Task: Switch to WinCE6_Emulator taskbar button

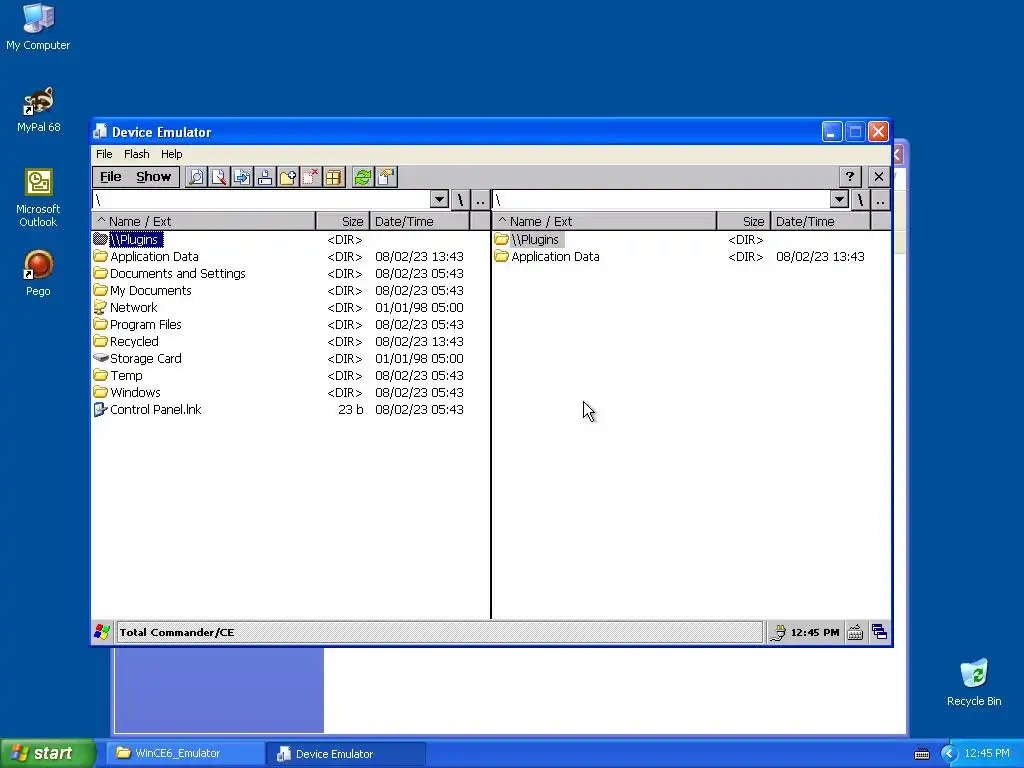Action: [x=186, y=754]
